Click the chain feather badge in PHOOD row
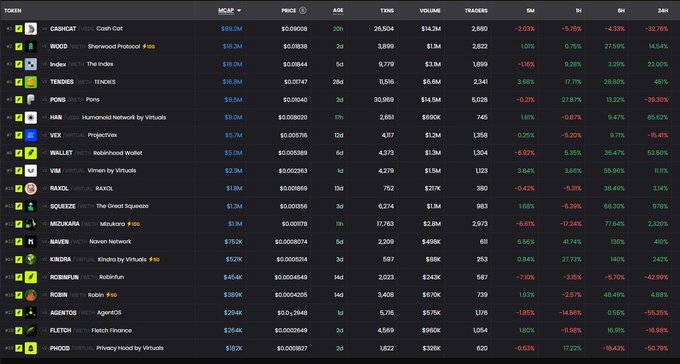680x364 pixels. (19, 348)
